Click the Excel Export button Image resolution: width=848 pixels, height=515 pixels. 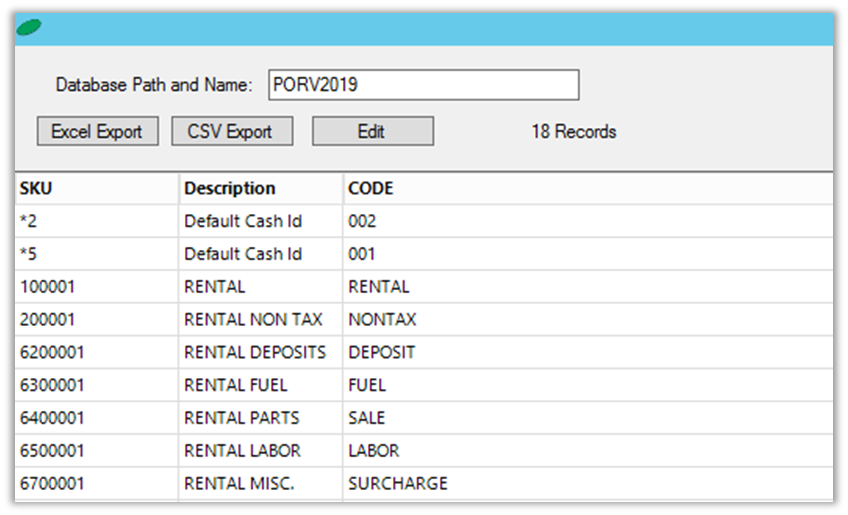click(97, 131)
